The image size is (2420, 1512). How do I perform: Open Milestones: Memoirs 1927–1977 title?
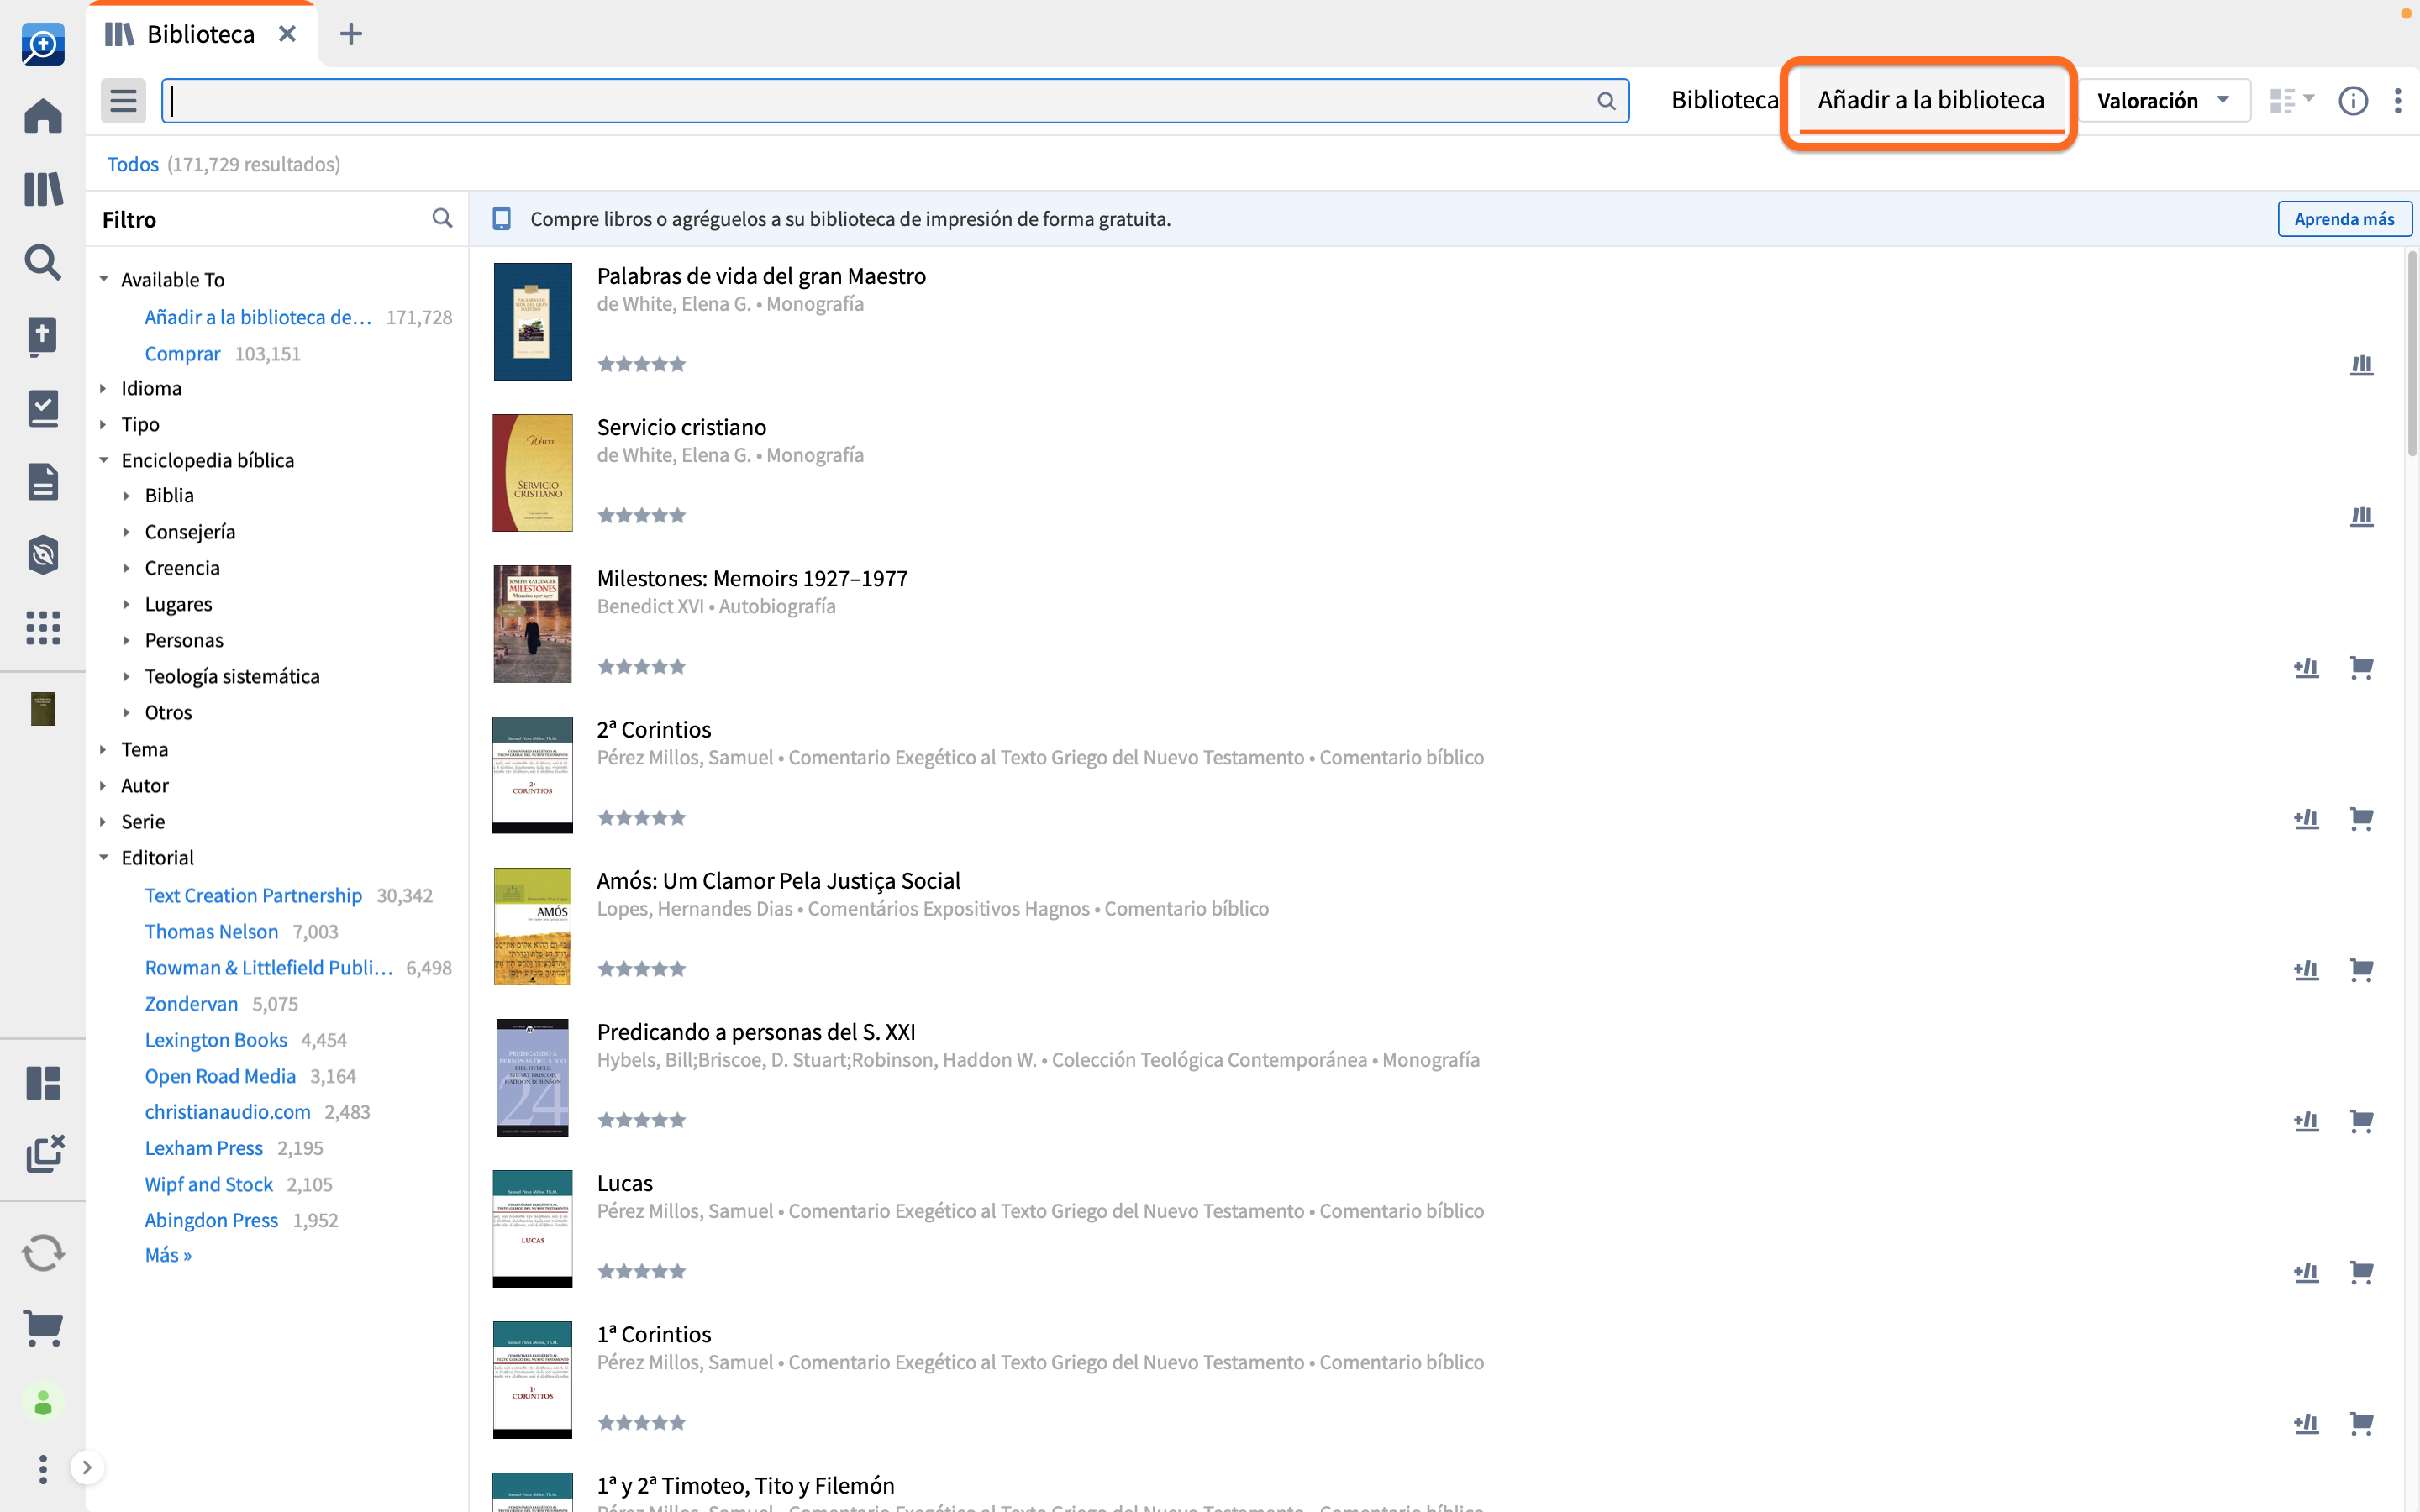(x=752, y=578)
